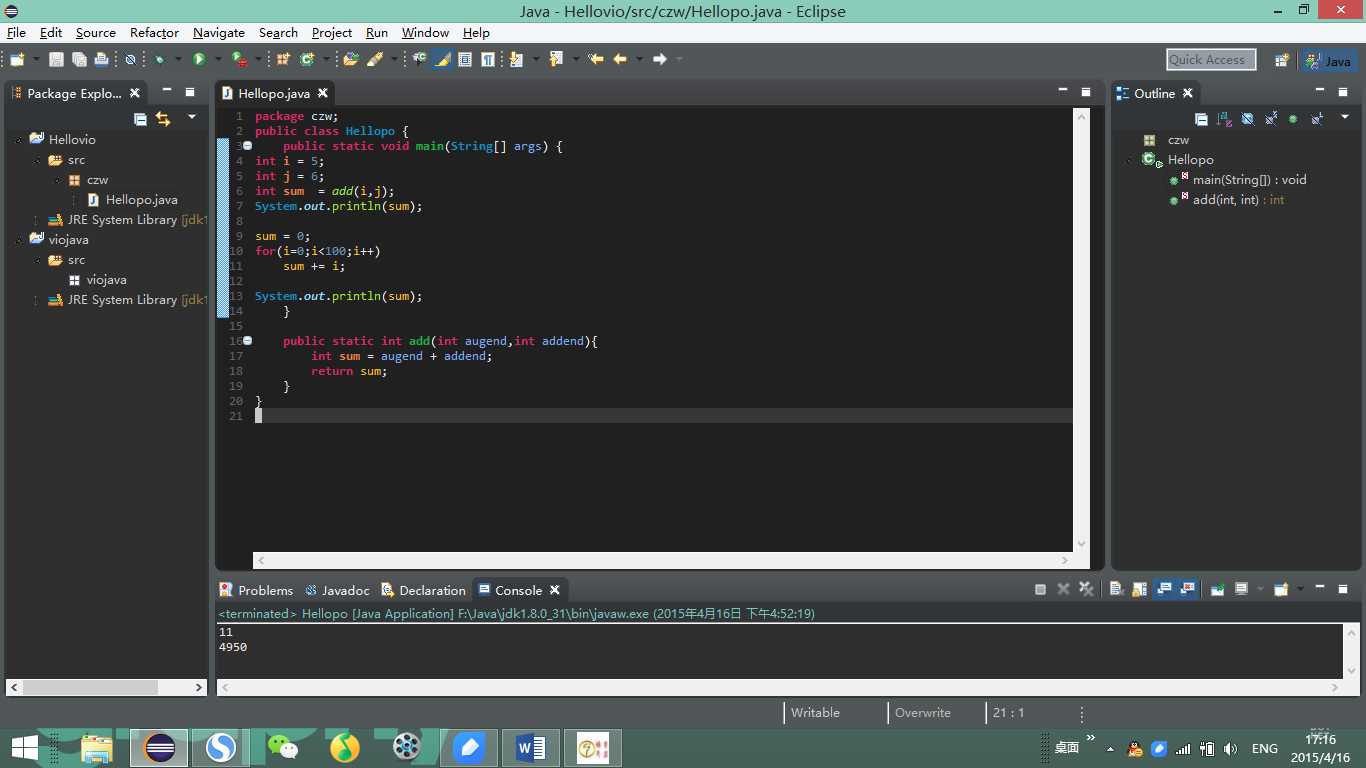Click the New file toolbar icon

coord(17,59)
